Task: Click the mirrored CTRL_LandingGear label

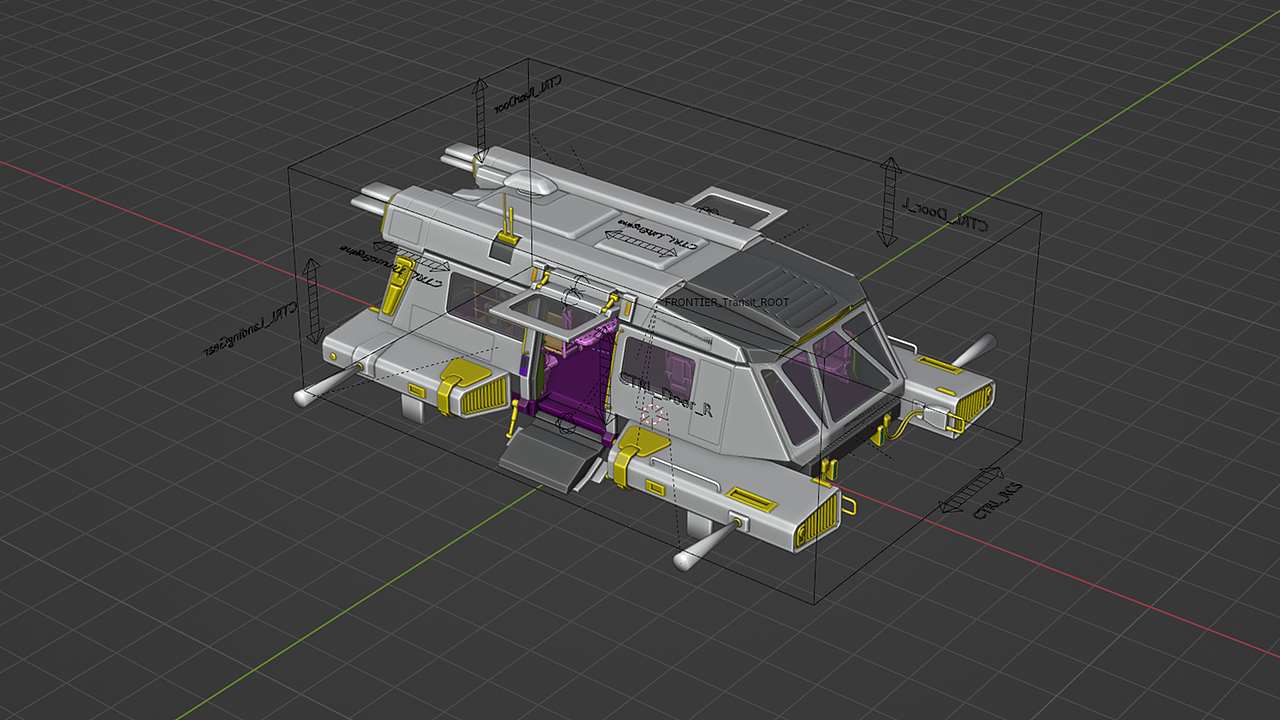Action: [x=250, y=327]
